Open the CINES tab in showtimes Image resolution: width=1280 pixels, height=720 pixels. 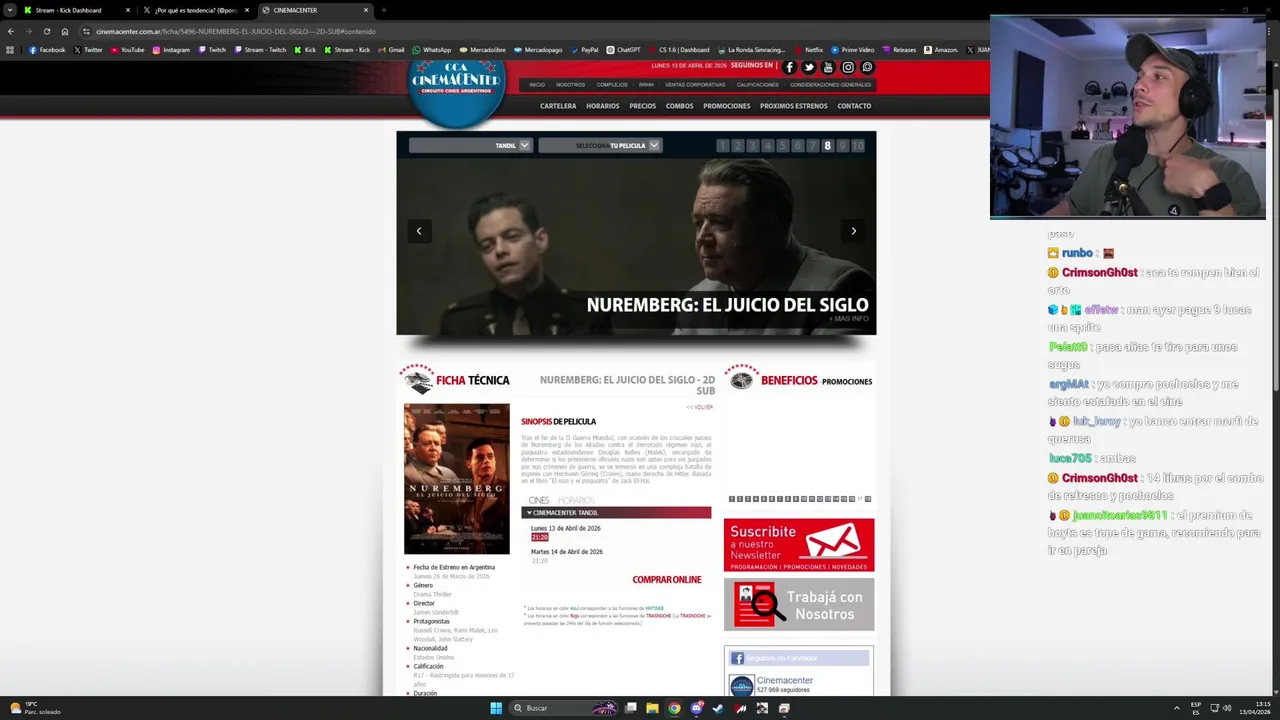pos(539,500)
